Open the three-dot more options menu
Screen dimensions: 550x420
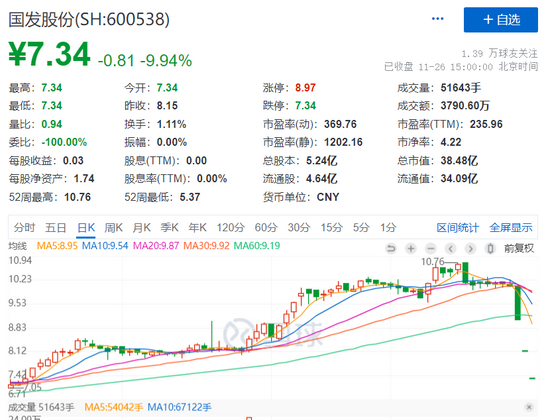point(437,19)
